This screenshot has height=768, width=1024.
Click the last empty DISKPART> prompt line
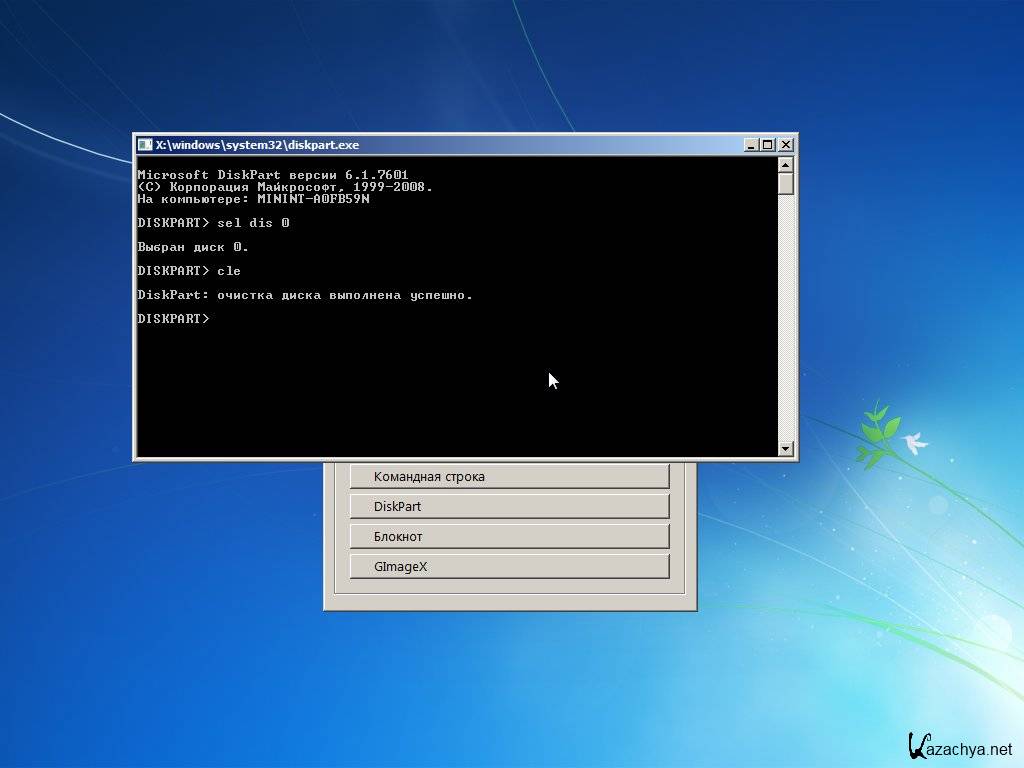pyautogui.click(x=174, y=319)
